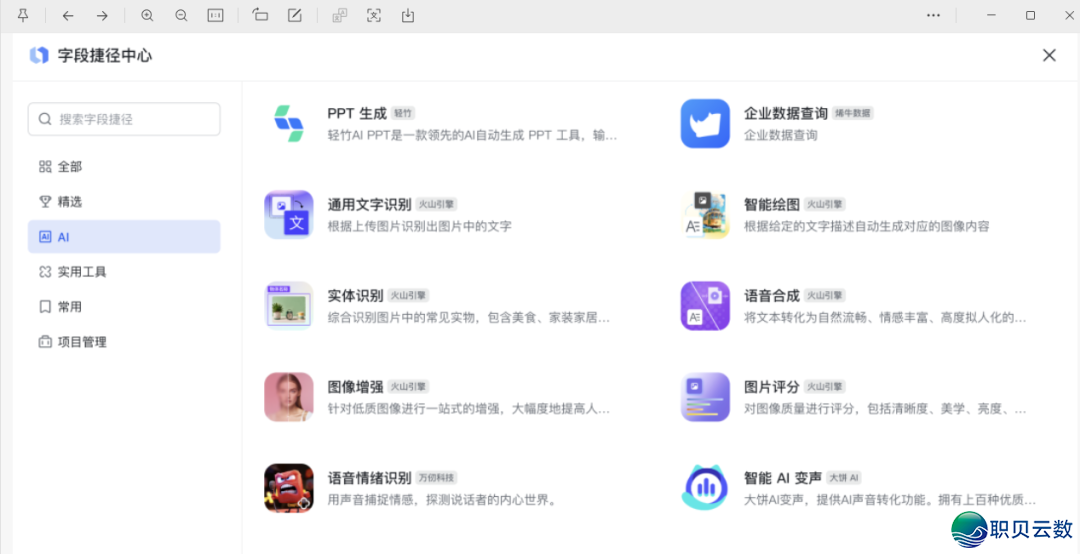The image size is (1080, 554).
Task: Click the description starting with 轻竹AI PPT是一款领先的
Action: coord(472,135)
